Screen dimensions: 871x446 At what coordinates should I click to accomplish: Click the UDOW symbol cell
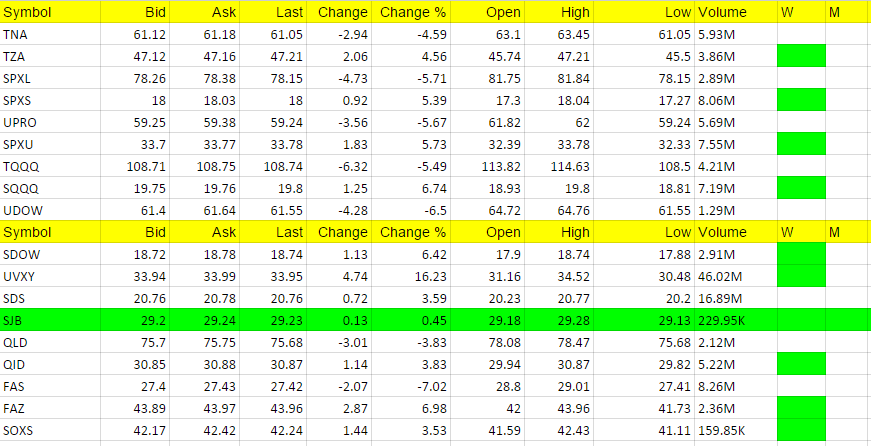(x=50, y=210)
